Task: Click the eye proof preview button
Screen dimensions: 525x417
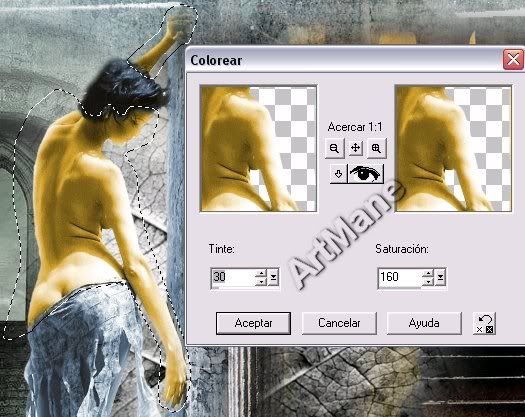Action: tap(365, 173)
